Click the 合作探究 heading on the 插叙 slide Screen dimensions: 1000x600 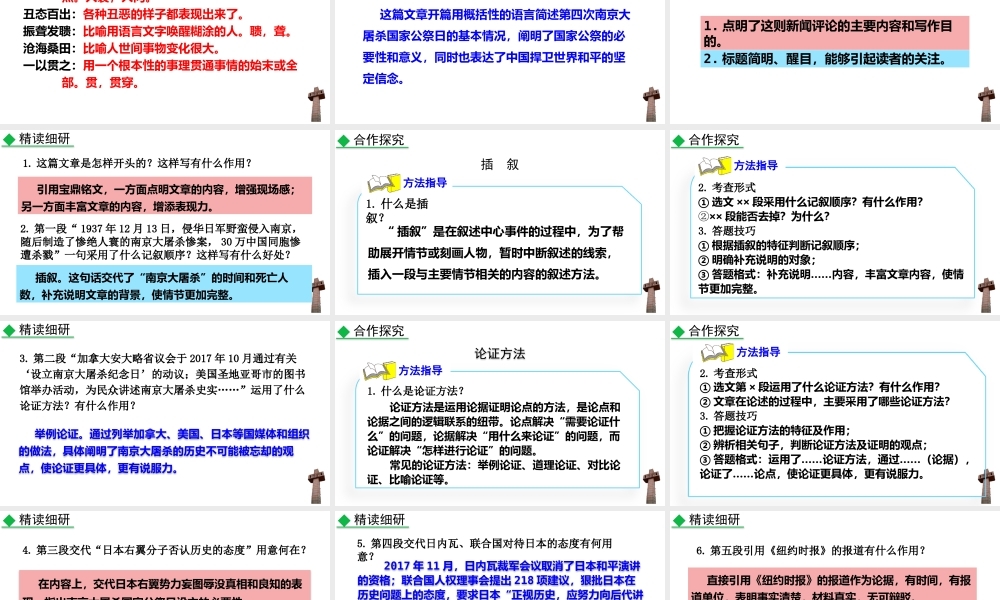click(x=379, y=140)
